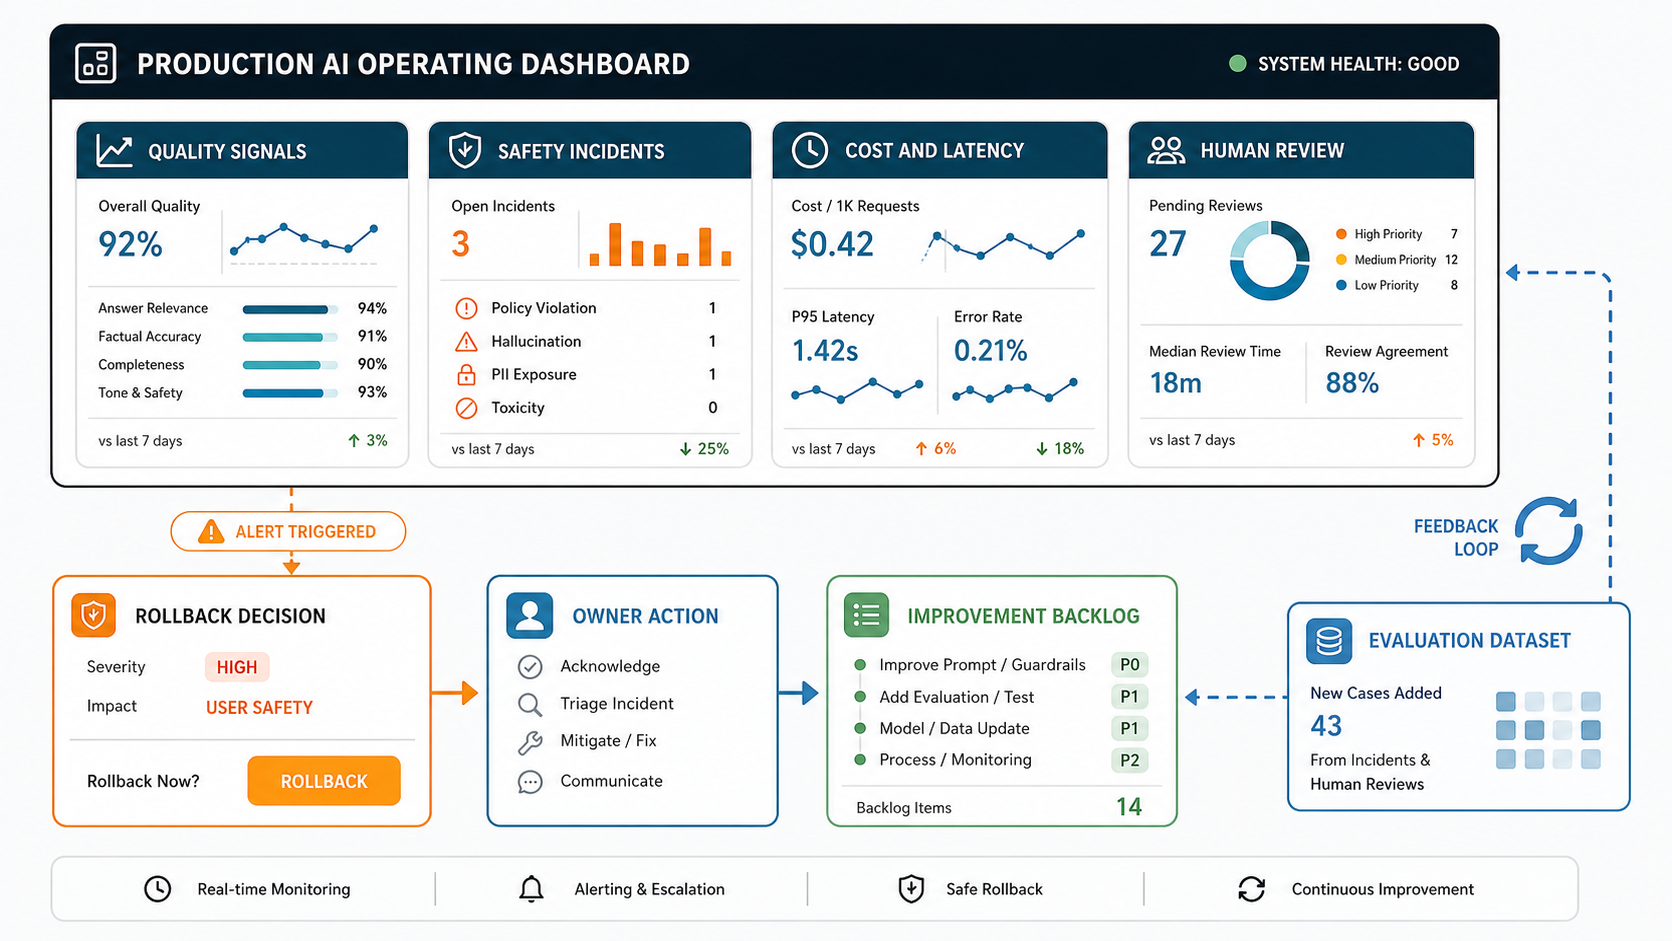
Task: Click the Real-time Monitoring clock icon
Action: coord(158,889)
